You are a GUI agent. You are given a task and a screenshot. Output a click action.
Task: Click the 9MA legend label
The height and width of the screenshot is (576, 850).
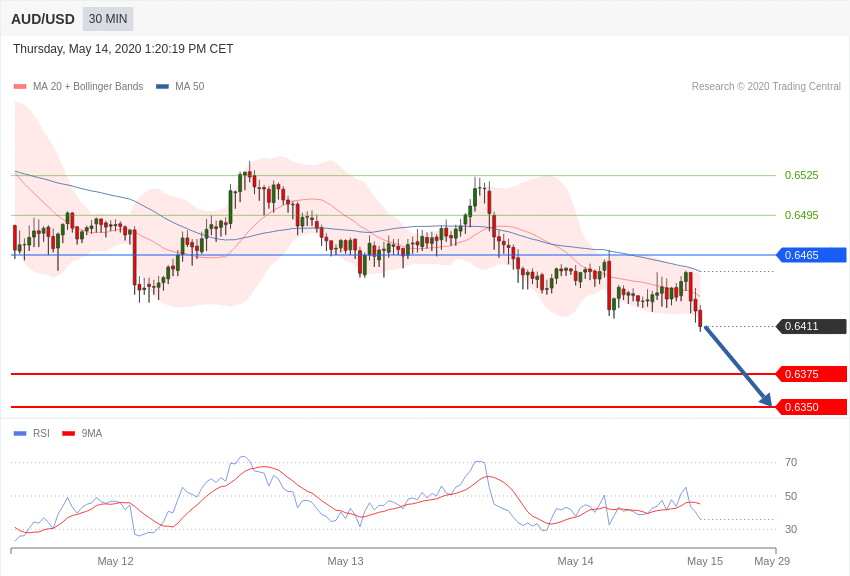[92, 433]
